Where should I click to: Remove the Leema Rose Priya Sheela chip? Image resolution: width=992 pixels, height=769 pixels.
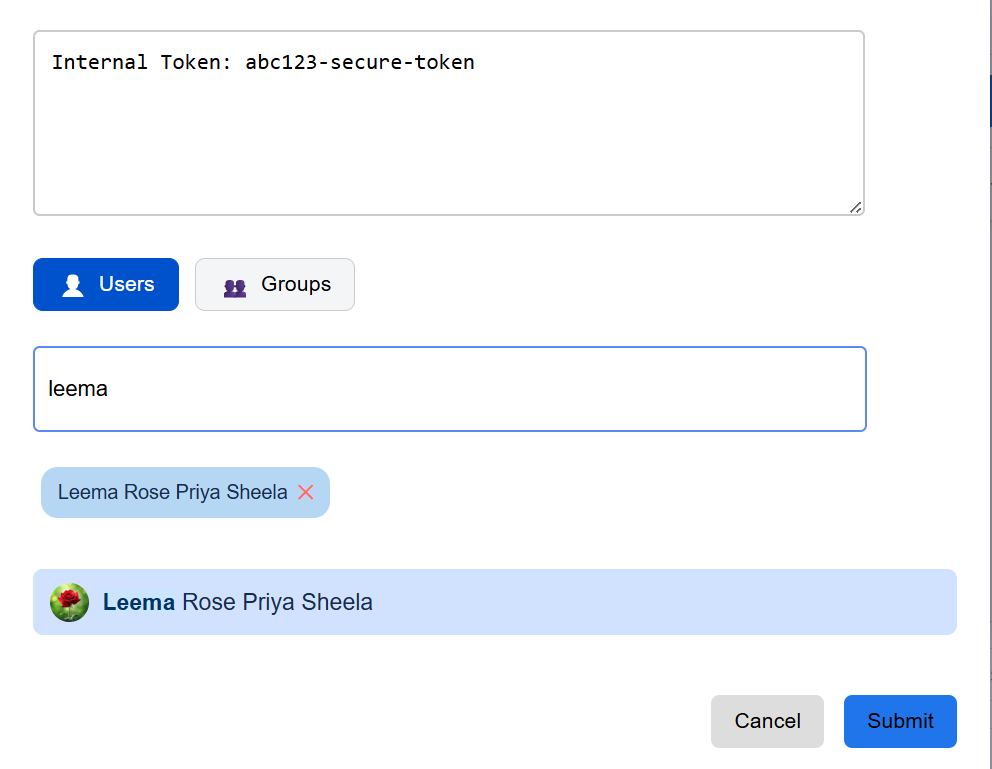coord(306,492)
